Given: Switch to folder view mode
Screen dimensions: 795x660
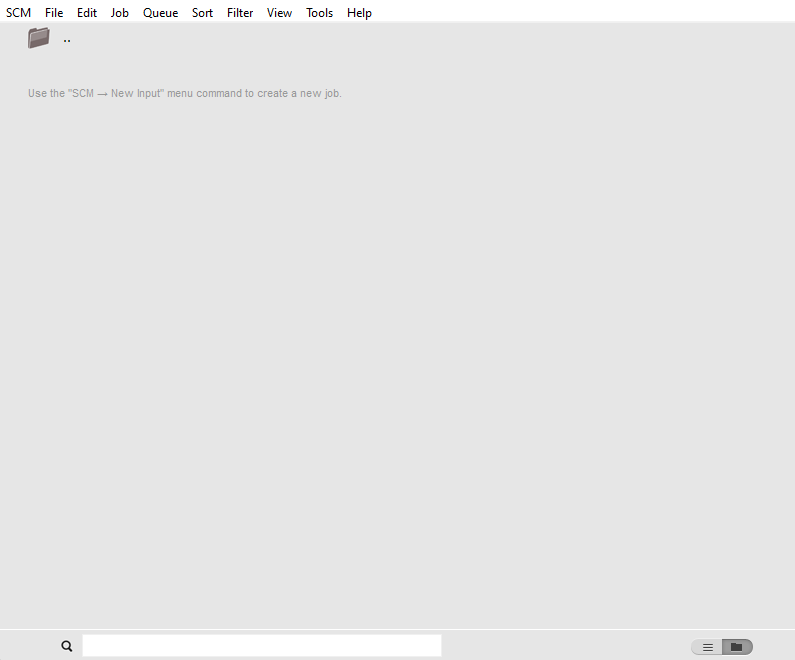Looking at the screenshot, I should pyautogui.click(x=737, y=647).
